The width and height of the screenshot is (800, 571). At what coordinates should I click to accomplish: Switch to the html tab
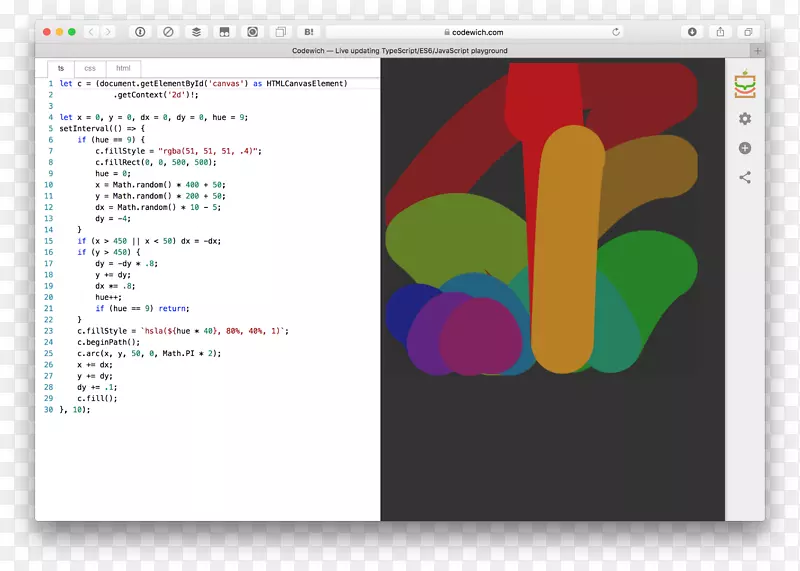point(122,68)
